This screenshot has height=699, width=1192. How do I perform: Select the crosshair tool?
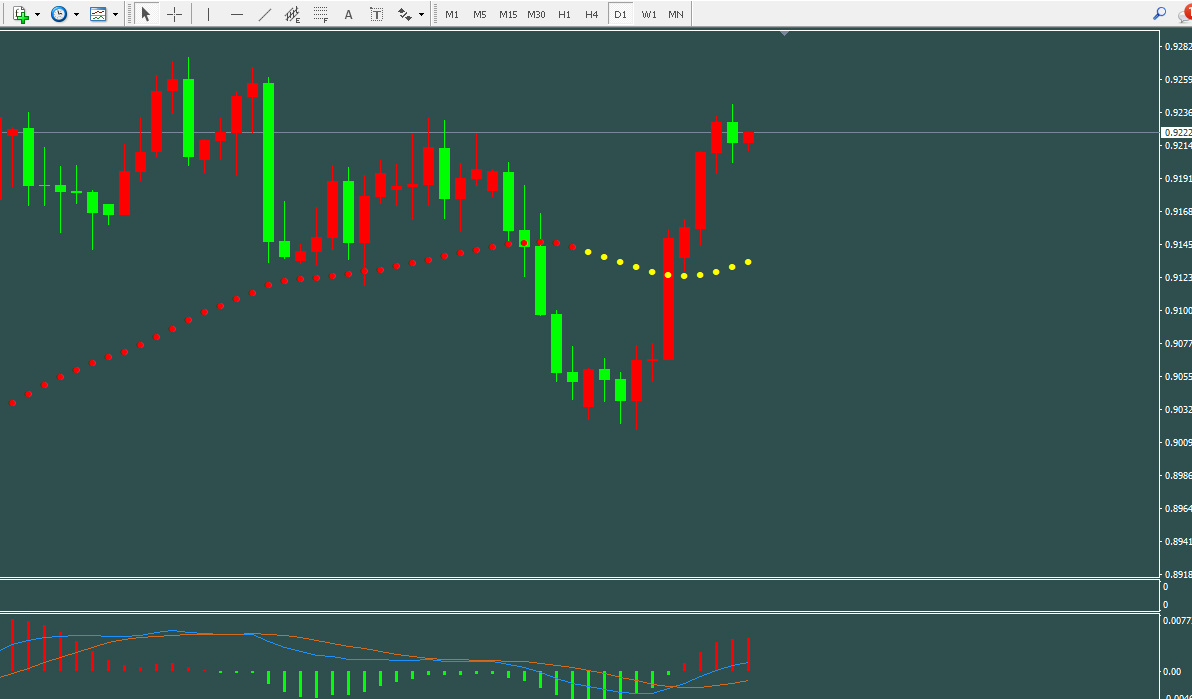[175, 14]
